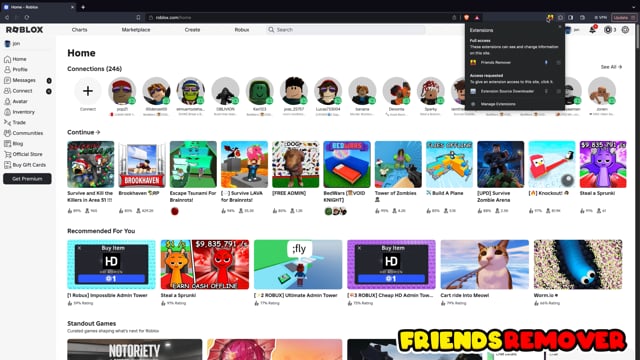640x360 pixels.
Task: Open Impossible Admin Tower recommended game
Action: click(111, 264)
